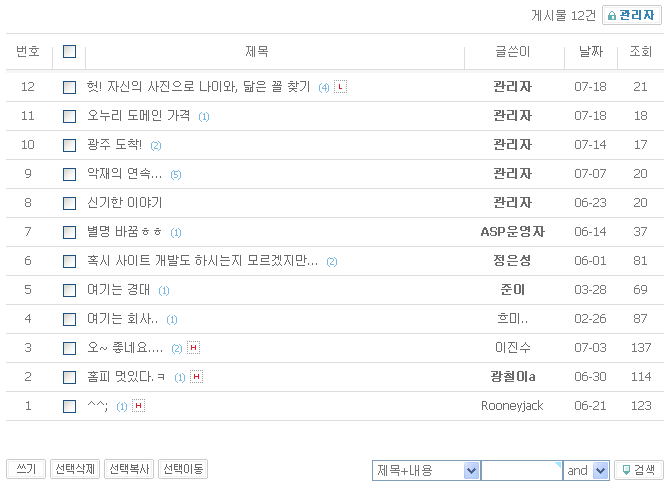The image size is (670, 494).
Task: Check the box for 악재의 연속...
Action: [x=69, y=174]
